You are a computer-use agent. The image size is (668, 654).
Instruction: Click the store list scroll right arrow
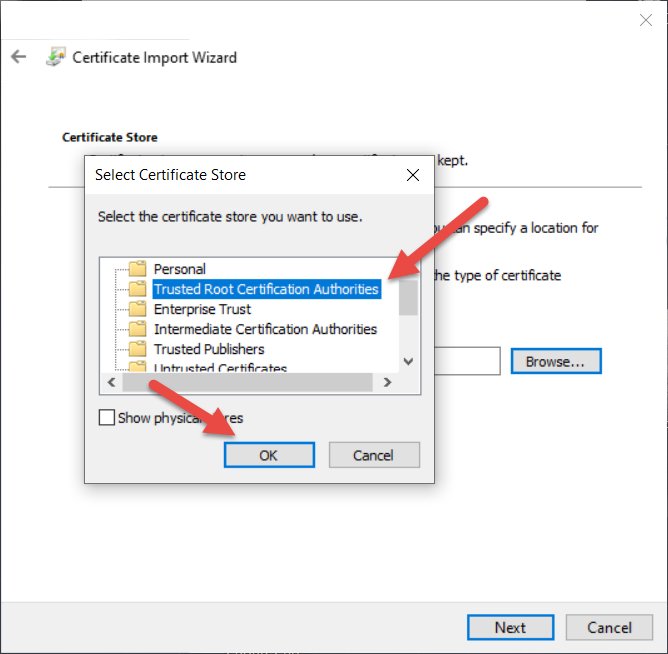pyautogui.click(x=387, y=383)
